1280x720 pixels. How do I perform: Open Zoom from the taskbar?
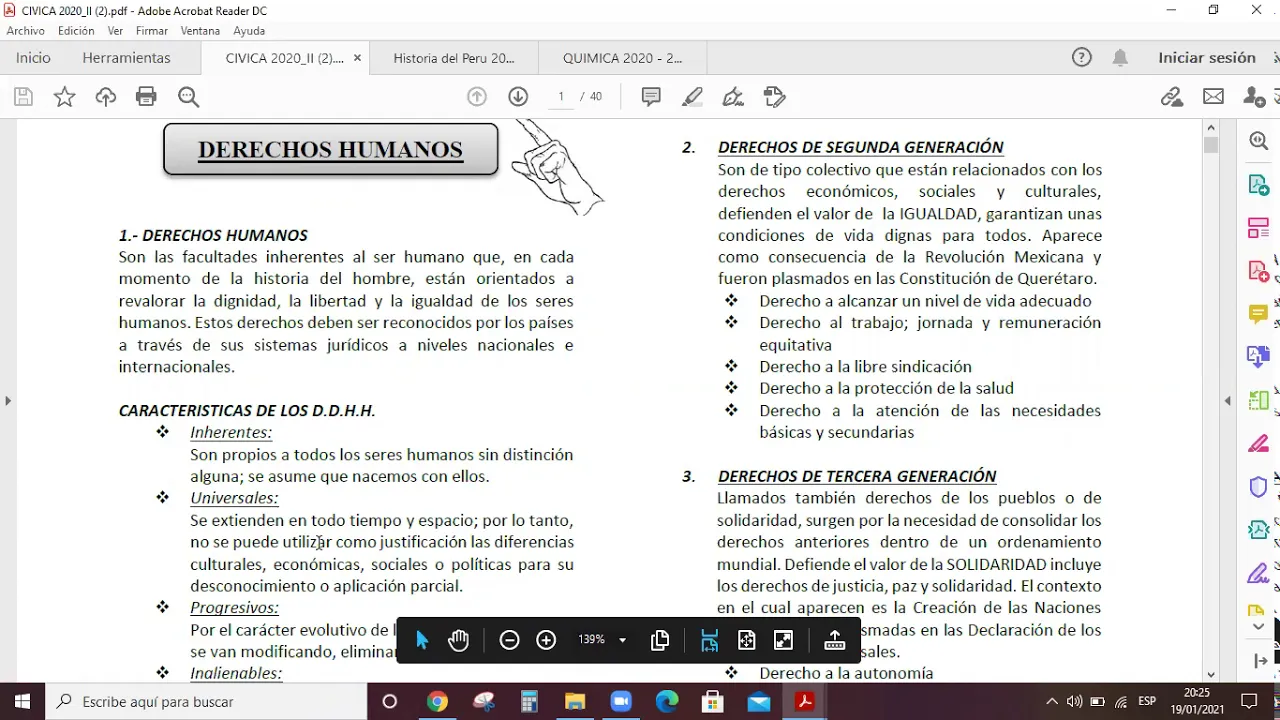click(x=621, y=702)
